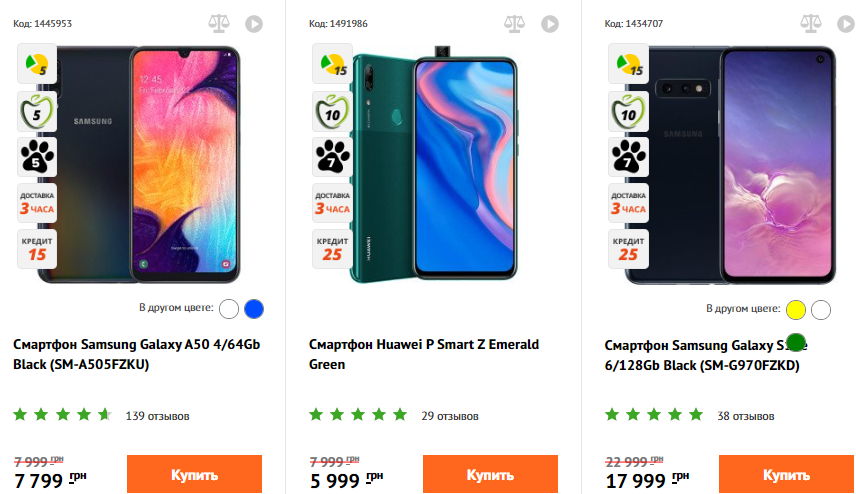
Task: Click 3-hour delivery badge on Galaxy A50
Action: pos(37,202)
